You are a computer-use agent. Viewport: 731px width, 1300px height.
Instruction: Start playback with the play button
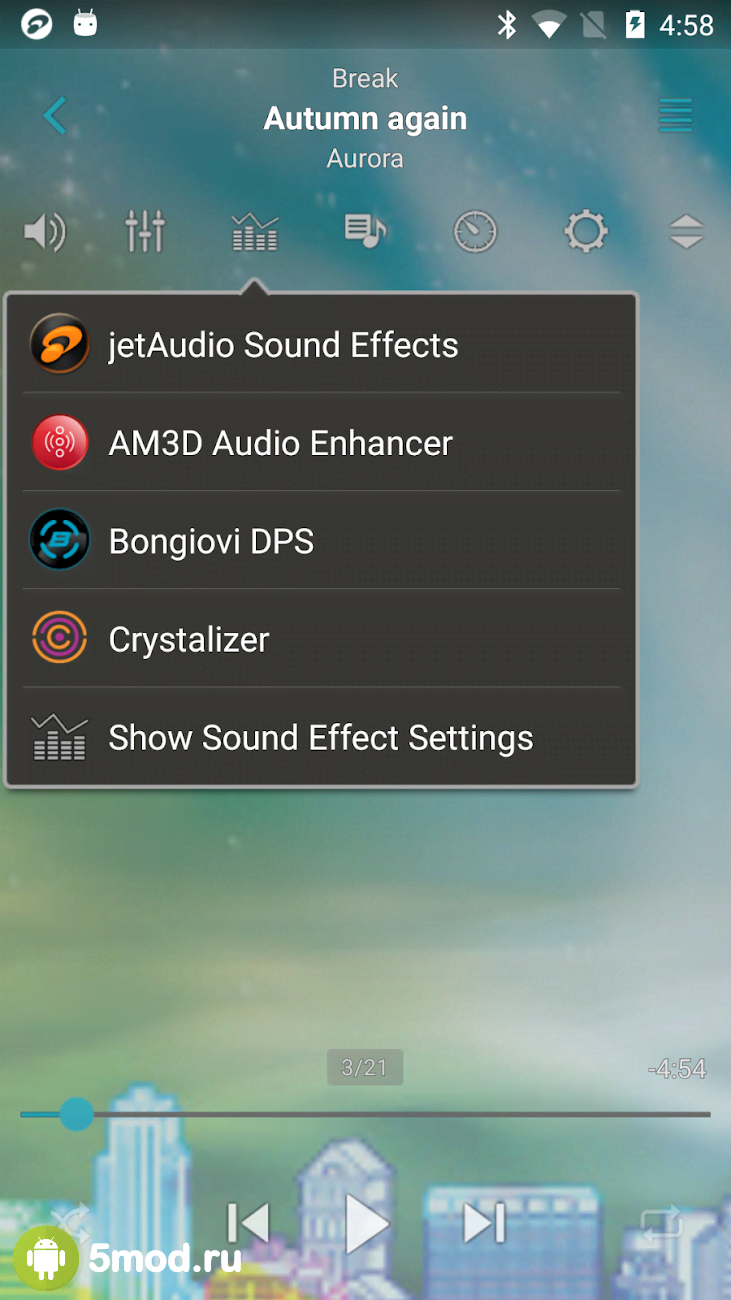coord(366,1223)
